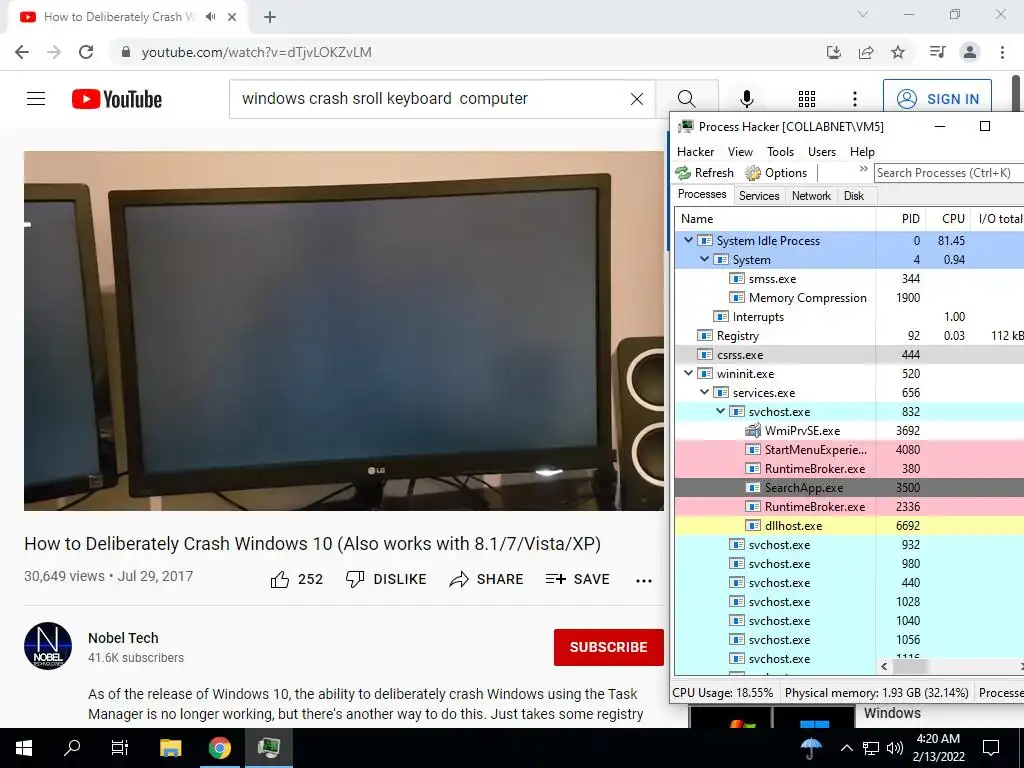Click in Search Processes field
The width and height of the screenshot is (1024, 768).
click(948, 172)
